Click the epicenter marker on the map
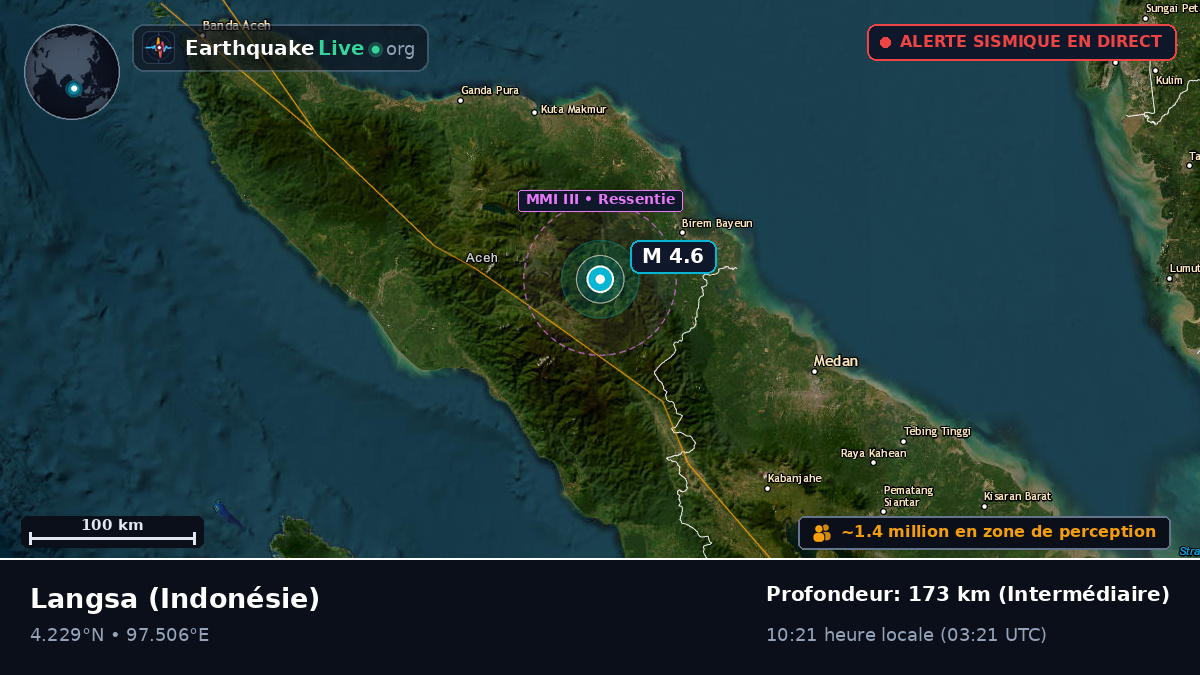 (600, 280)
